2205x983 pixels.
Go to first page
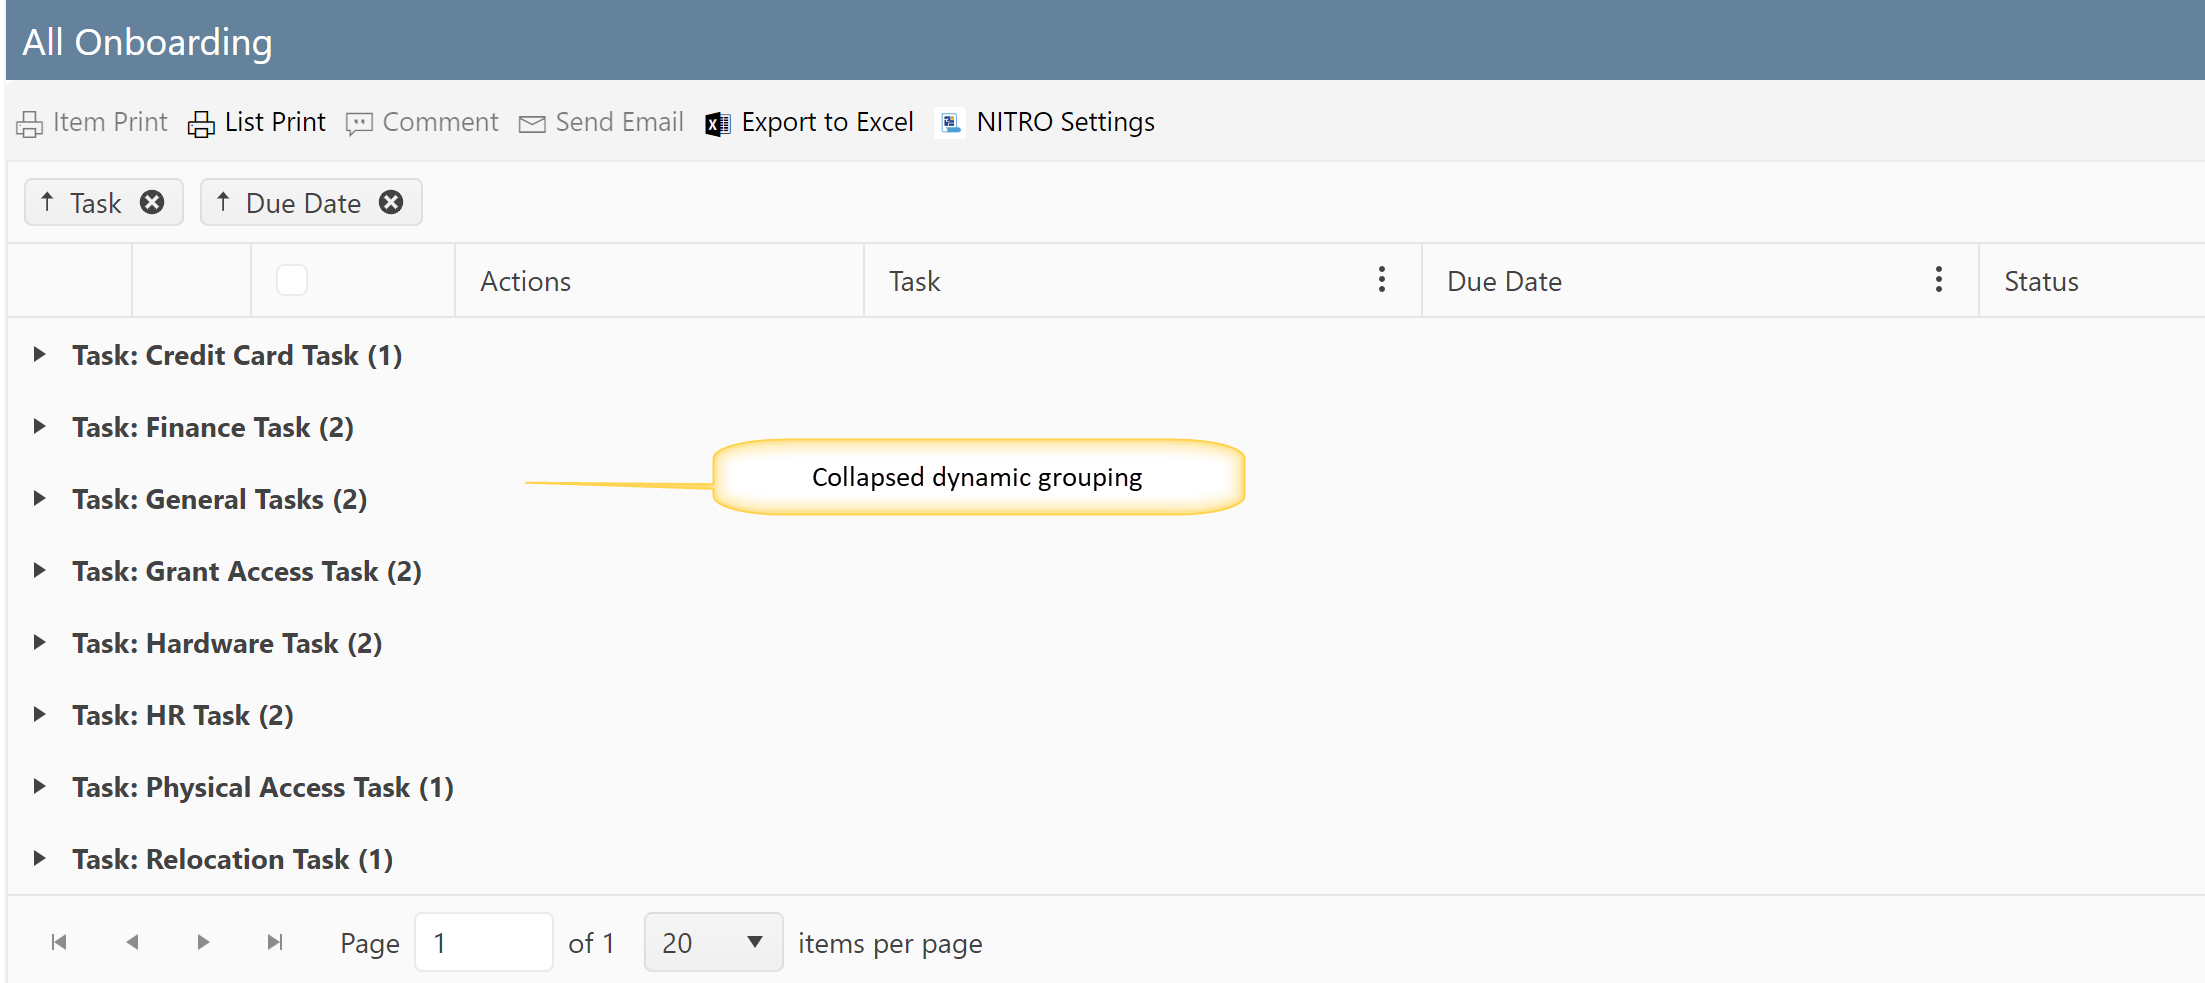coord(59,942)
